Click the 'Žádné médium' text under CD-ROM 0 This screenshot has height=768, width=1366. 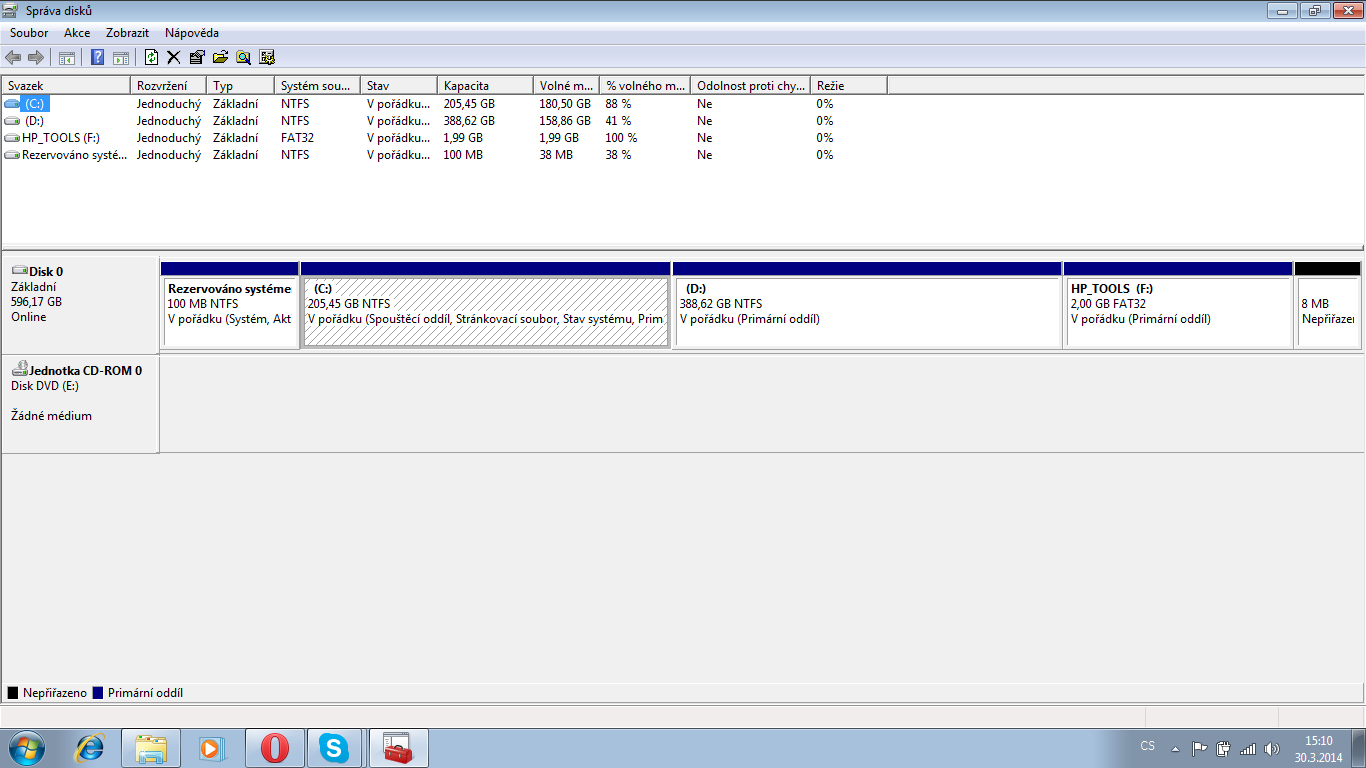pyautogui.click(x=51, y=416)
